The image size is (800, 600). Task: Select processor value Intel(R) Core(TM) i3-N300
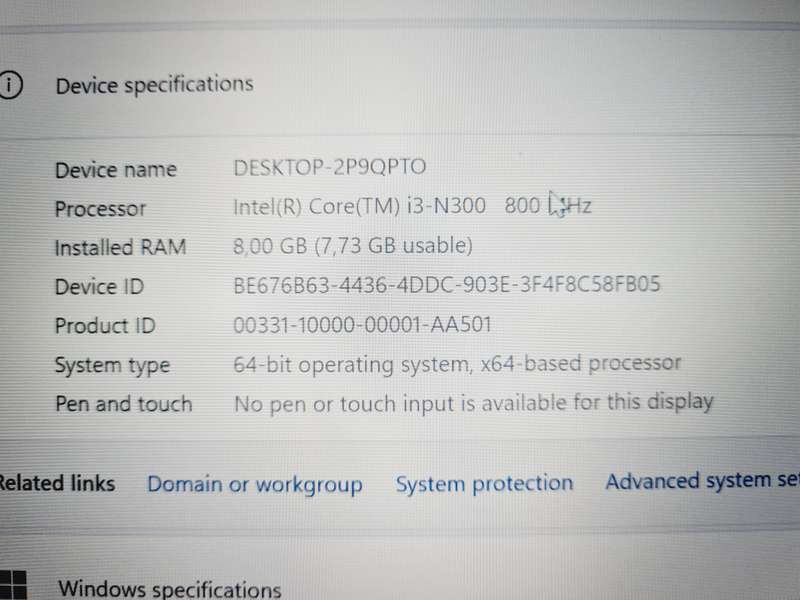point(359,206)
